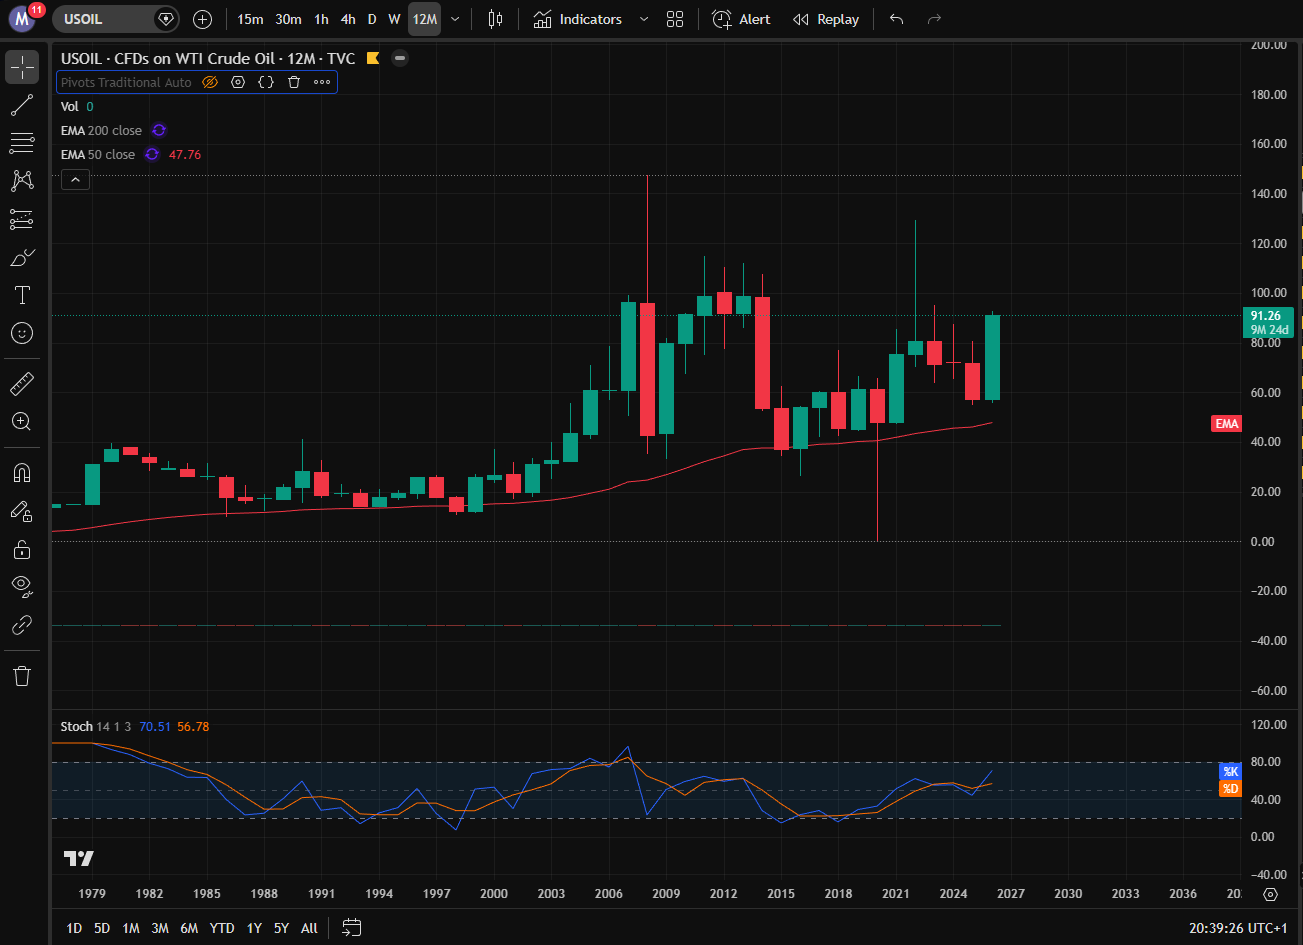Select the trend line drawing tool
Viewport: 1303px width, 945px height.
pyautogui.click(x=22, y=105)
